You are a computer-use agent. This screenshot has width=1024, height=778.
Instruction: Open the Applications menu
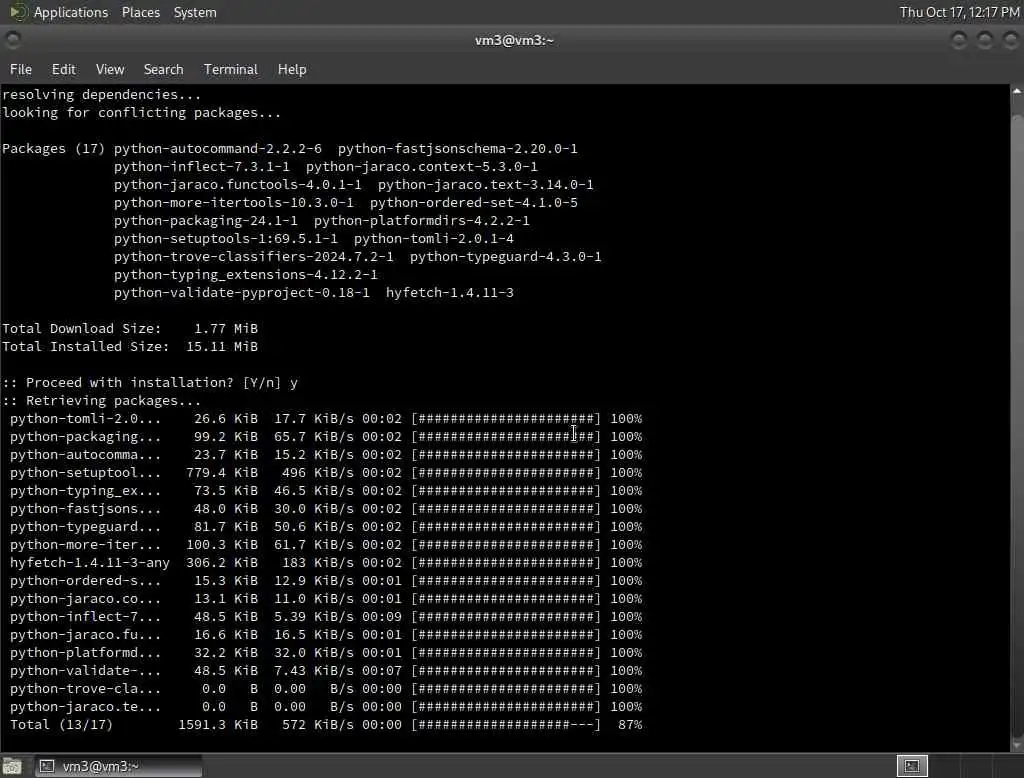(71, 12)
